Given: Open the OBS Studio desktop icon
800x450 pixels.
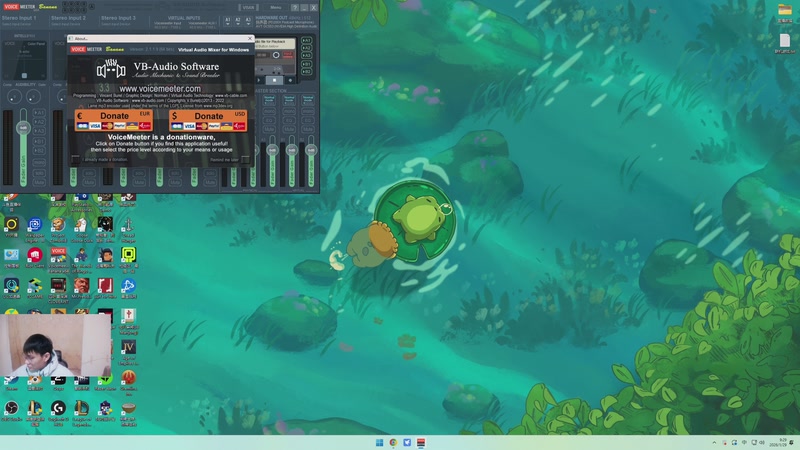Looking at the screenshot, I should point(11,411).
